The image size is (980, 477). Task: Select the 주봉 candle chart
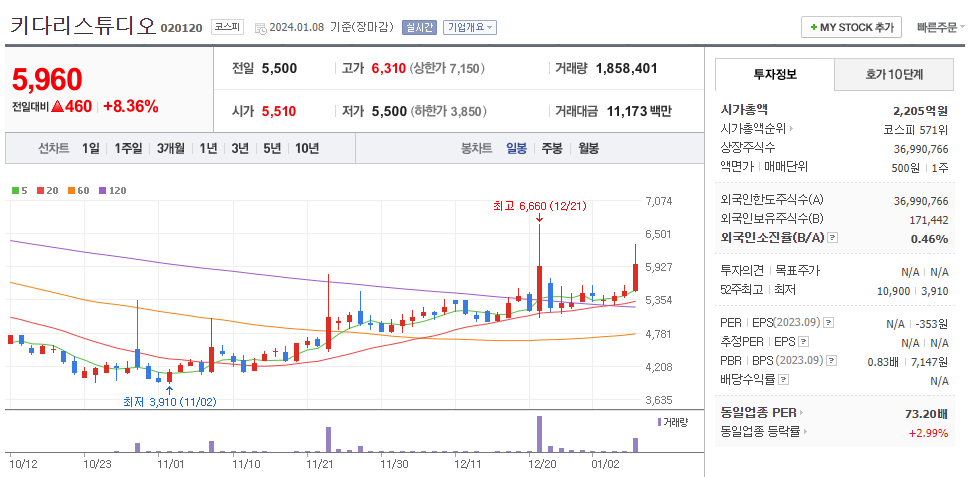pos(552,149)
